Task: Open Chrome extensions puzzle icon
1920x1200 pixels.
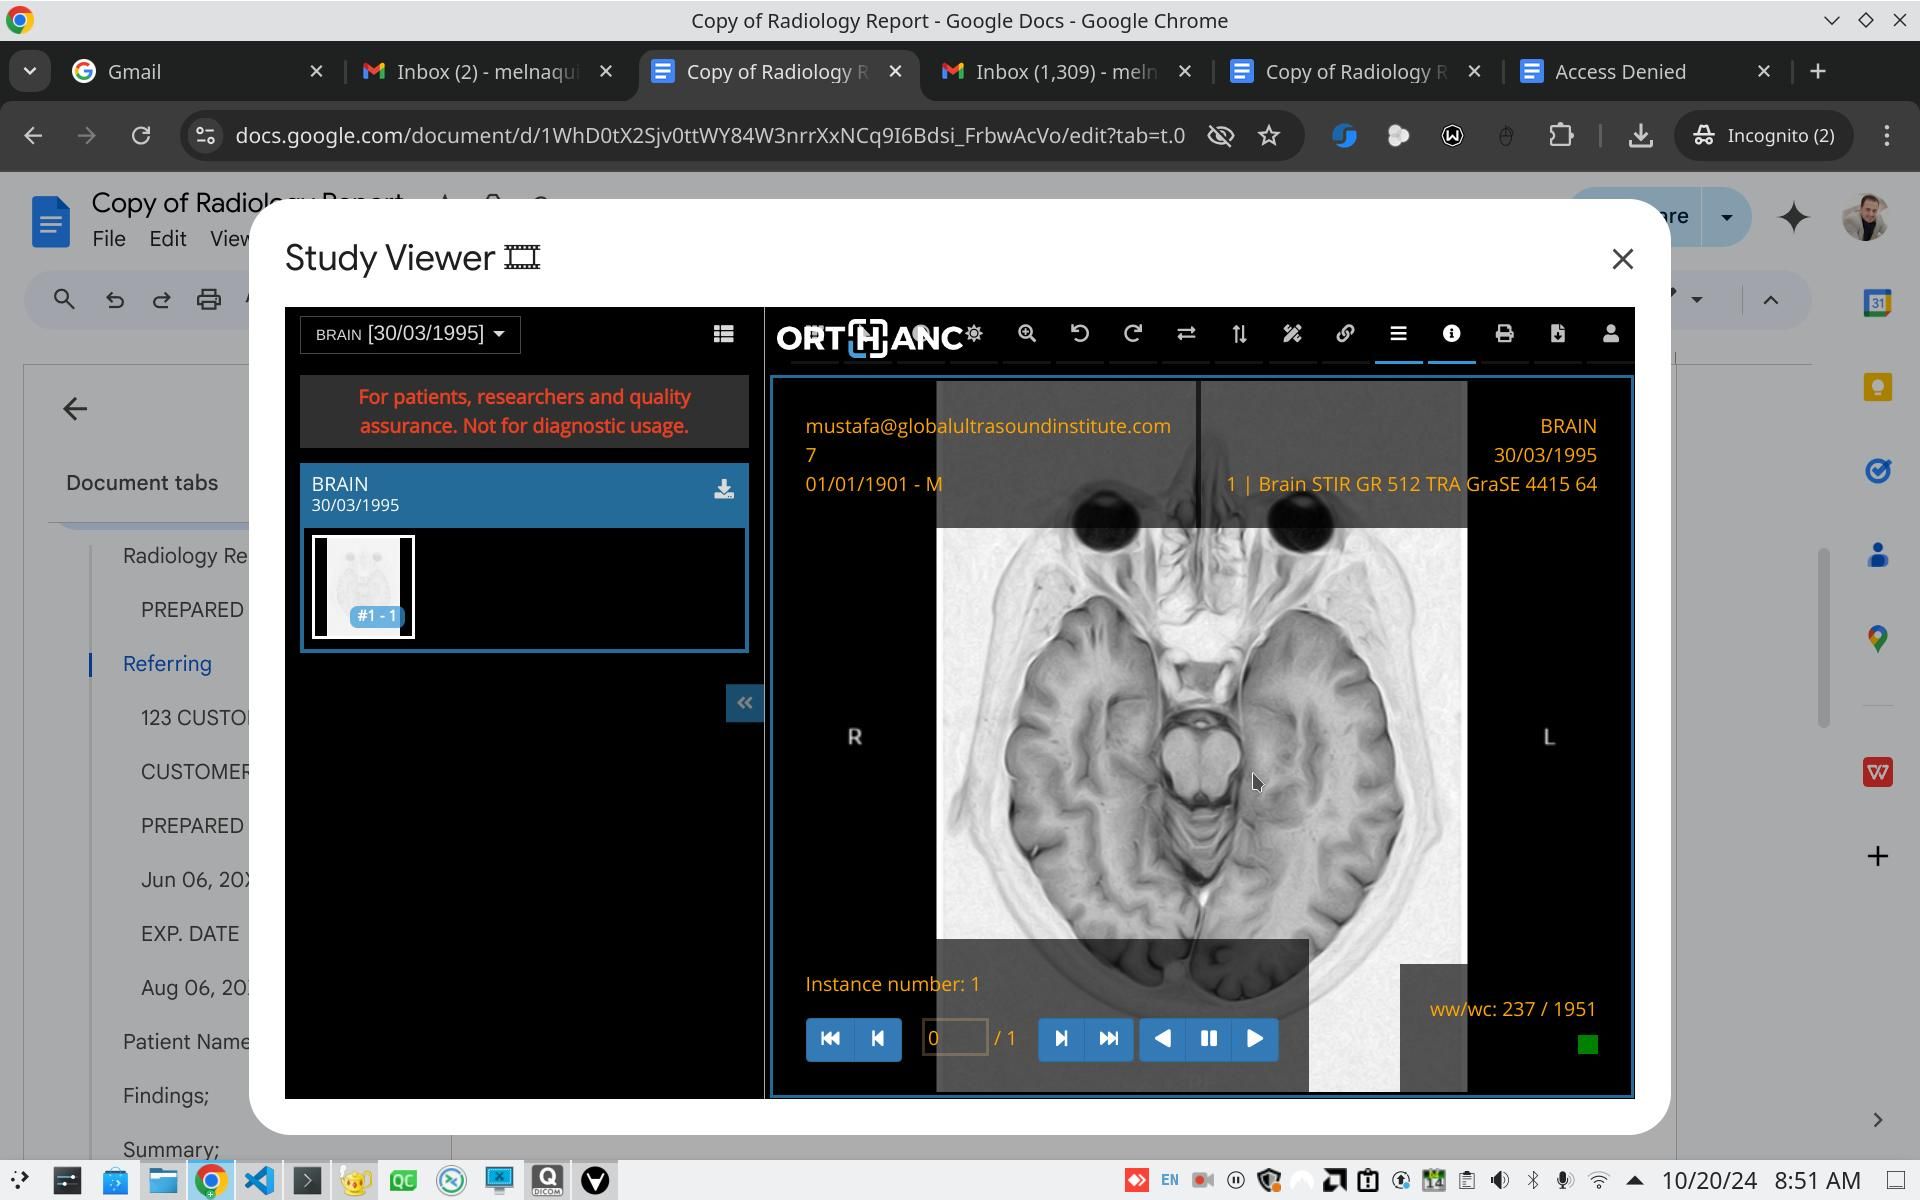Action: pos(1561,136)
